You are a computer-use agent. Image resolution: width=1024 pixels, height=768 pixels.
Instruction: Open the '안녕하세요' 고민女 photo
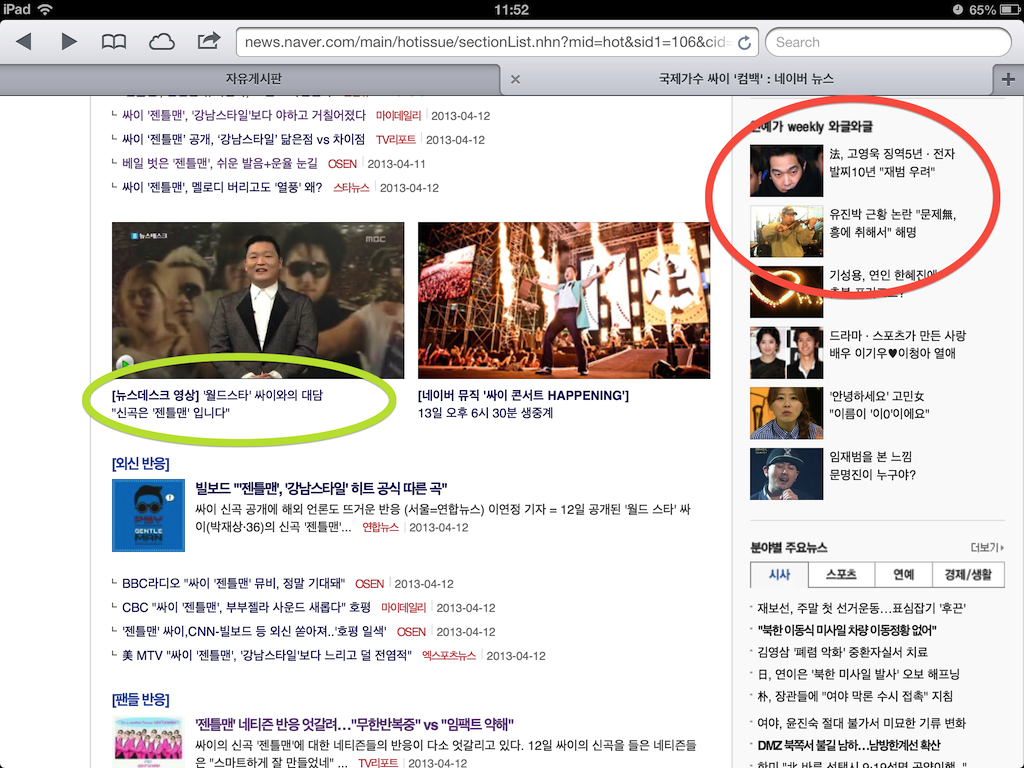[x=786, y=413]
